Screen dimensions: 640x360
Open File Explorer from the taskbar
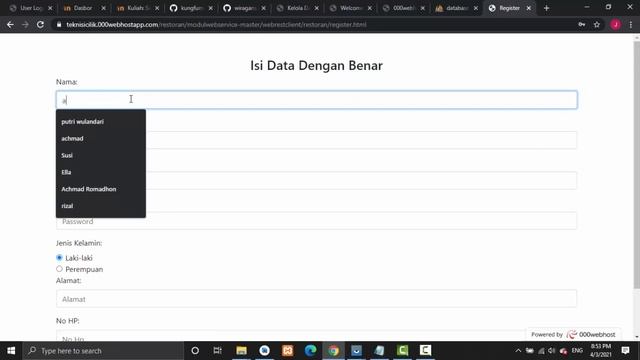pos(241,351)
